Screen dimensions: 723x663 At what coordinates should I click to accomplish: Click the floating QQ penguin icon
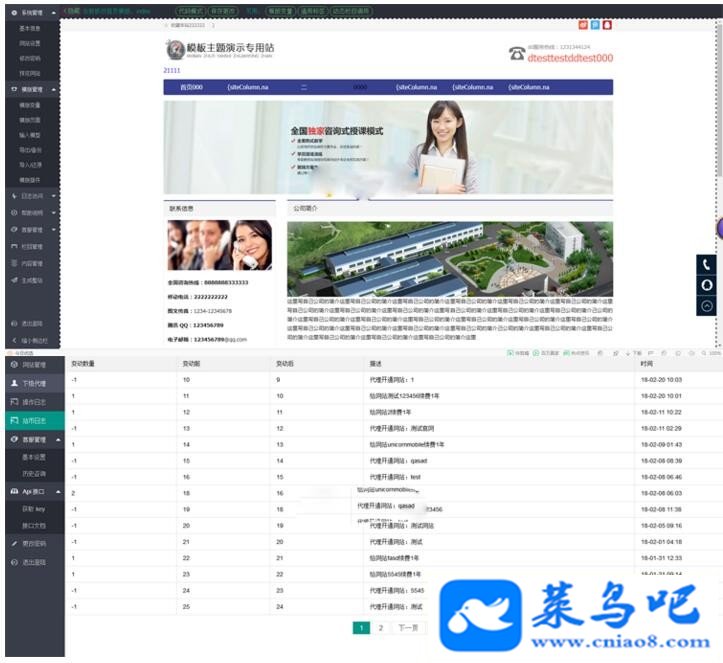706,285
